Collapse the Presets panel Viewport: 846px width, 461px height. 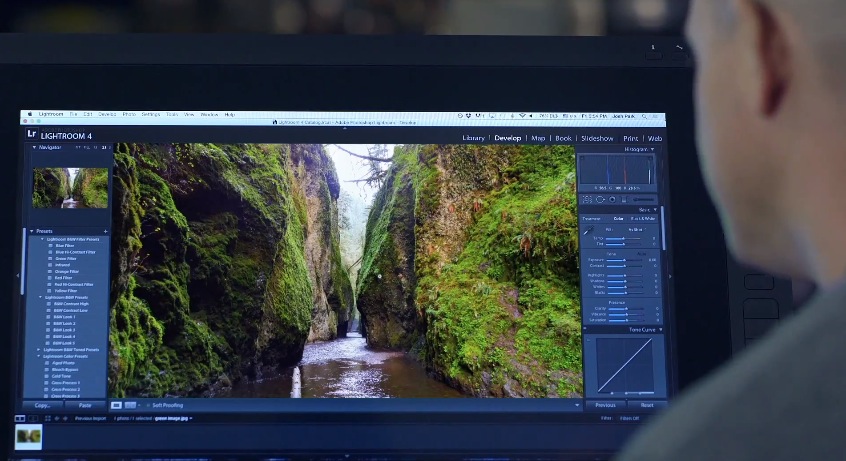(x=32, y=231)
